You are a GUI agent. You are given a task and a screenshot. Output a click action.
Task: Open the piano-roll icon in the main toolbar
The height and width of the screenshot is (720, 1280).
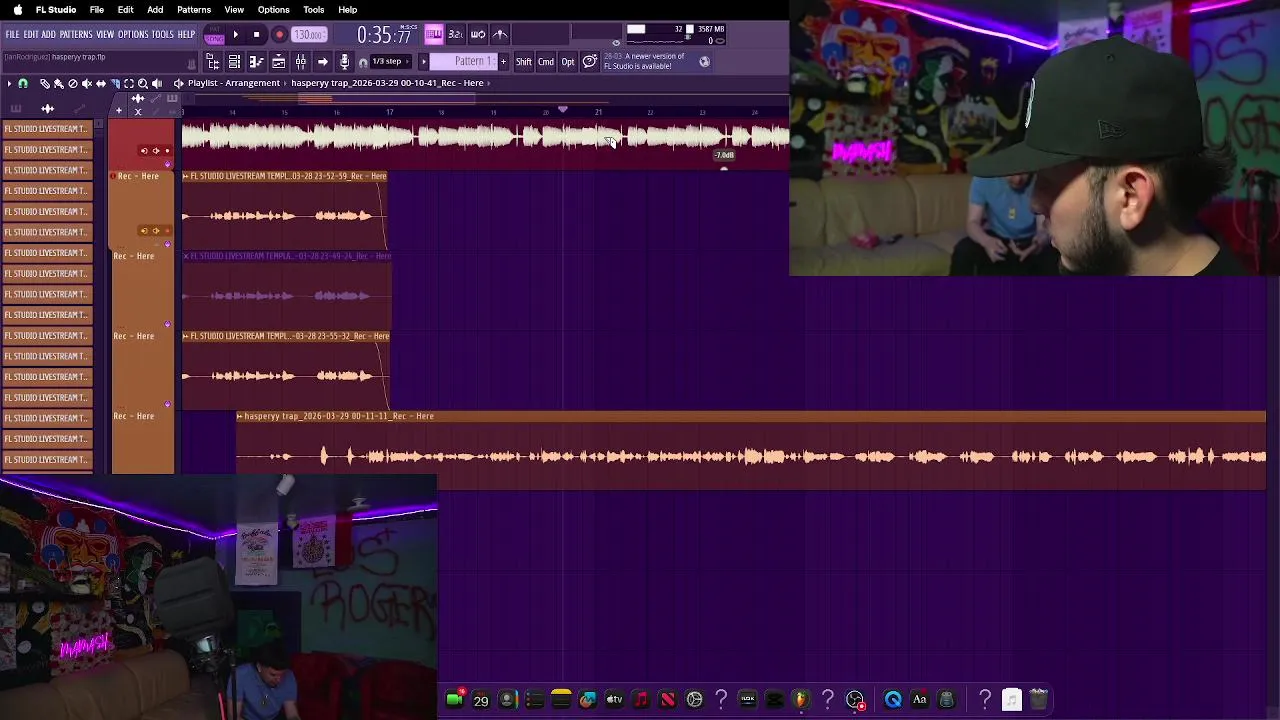coord(256,62)
